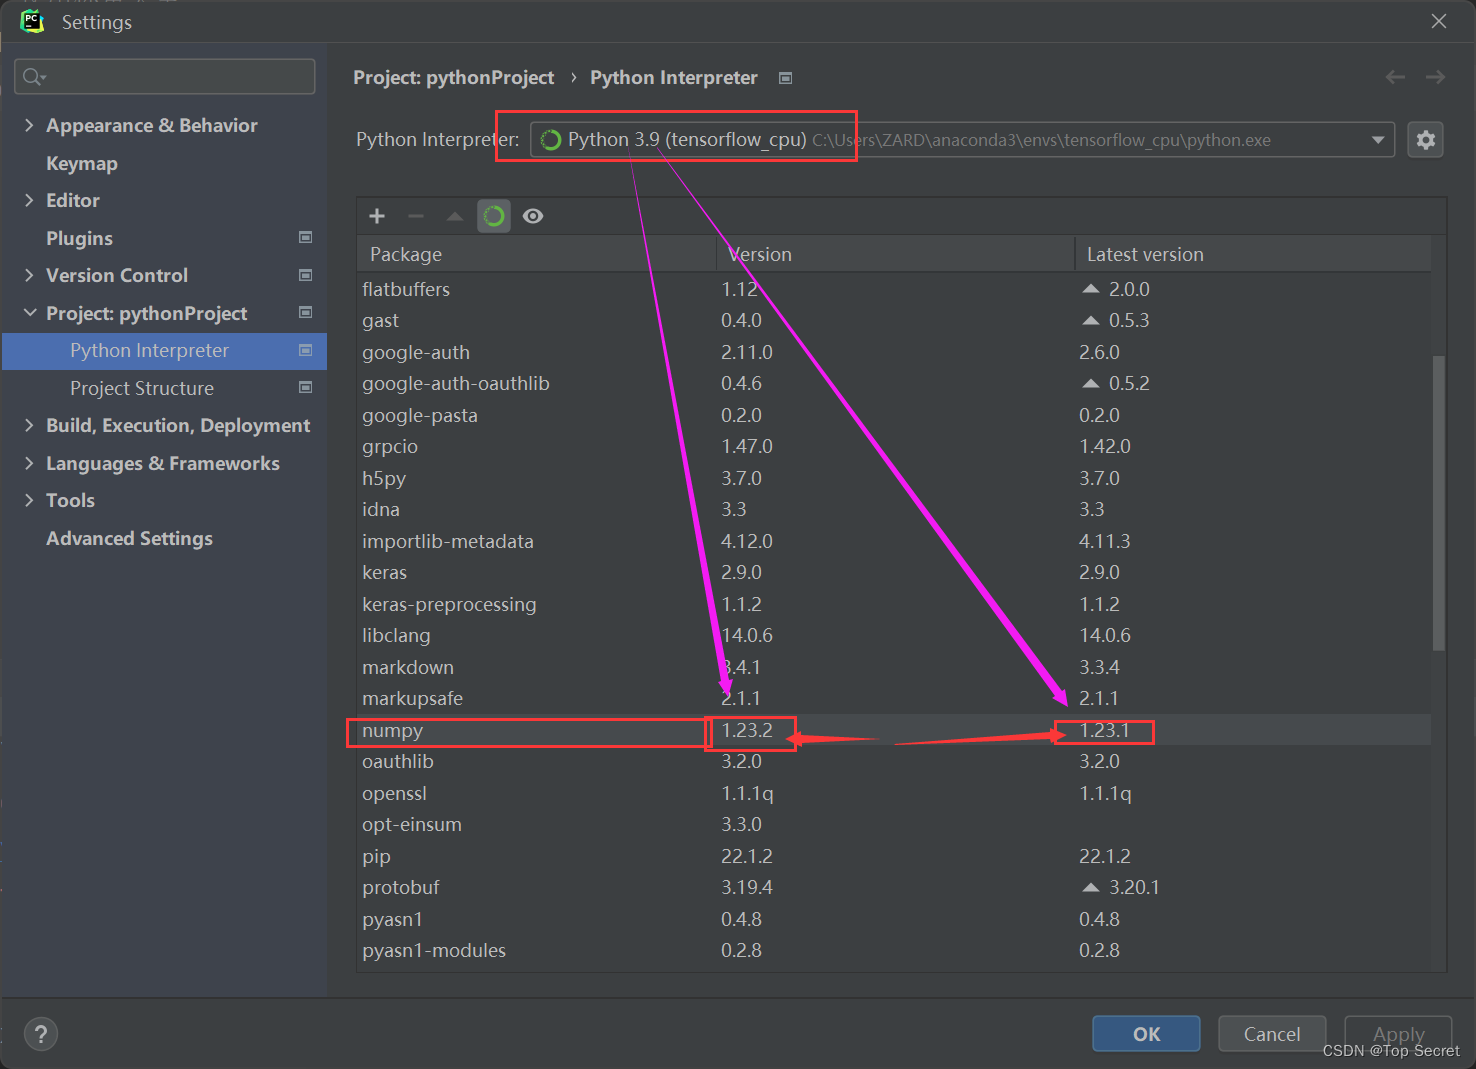Click the upgrade arrow beside flatbuffers 2.0.0
This screenshot has width=1476, height=1069.
point(1091,289)
